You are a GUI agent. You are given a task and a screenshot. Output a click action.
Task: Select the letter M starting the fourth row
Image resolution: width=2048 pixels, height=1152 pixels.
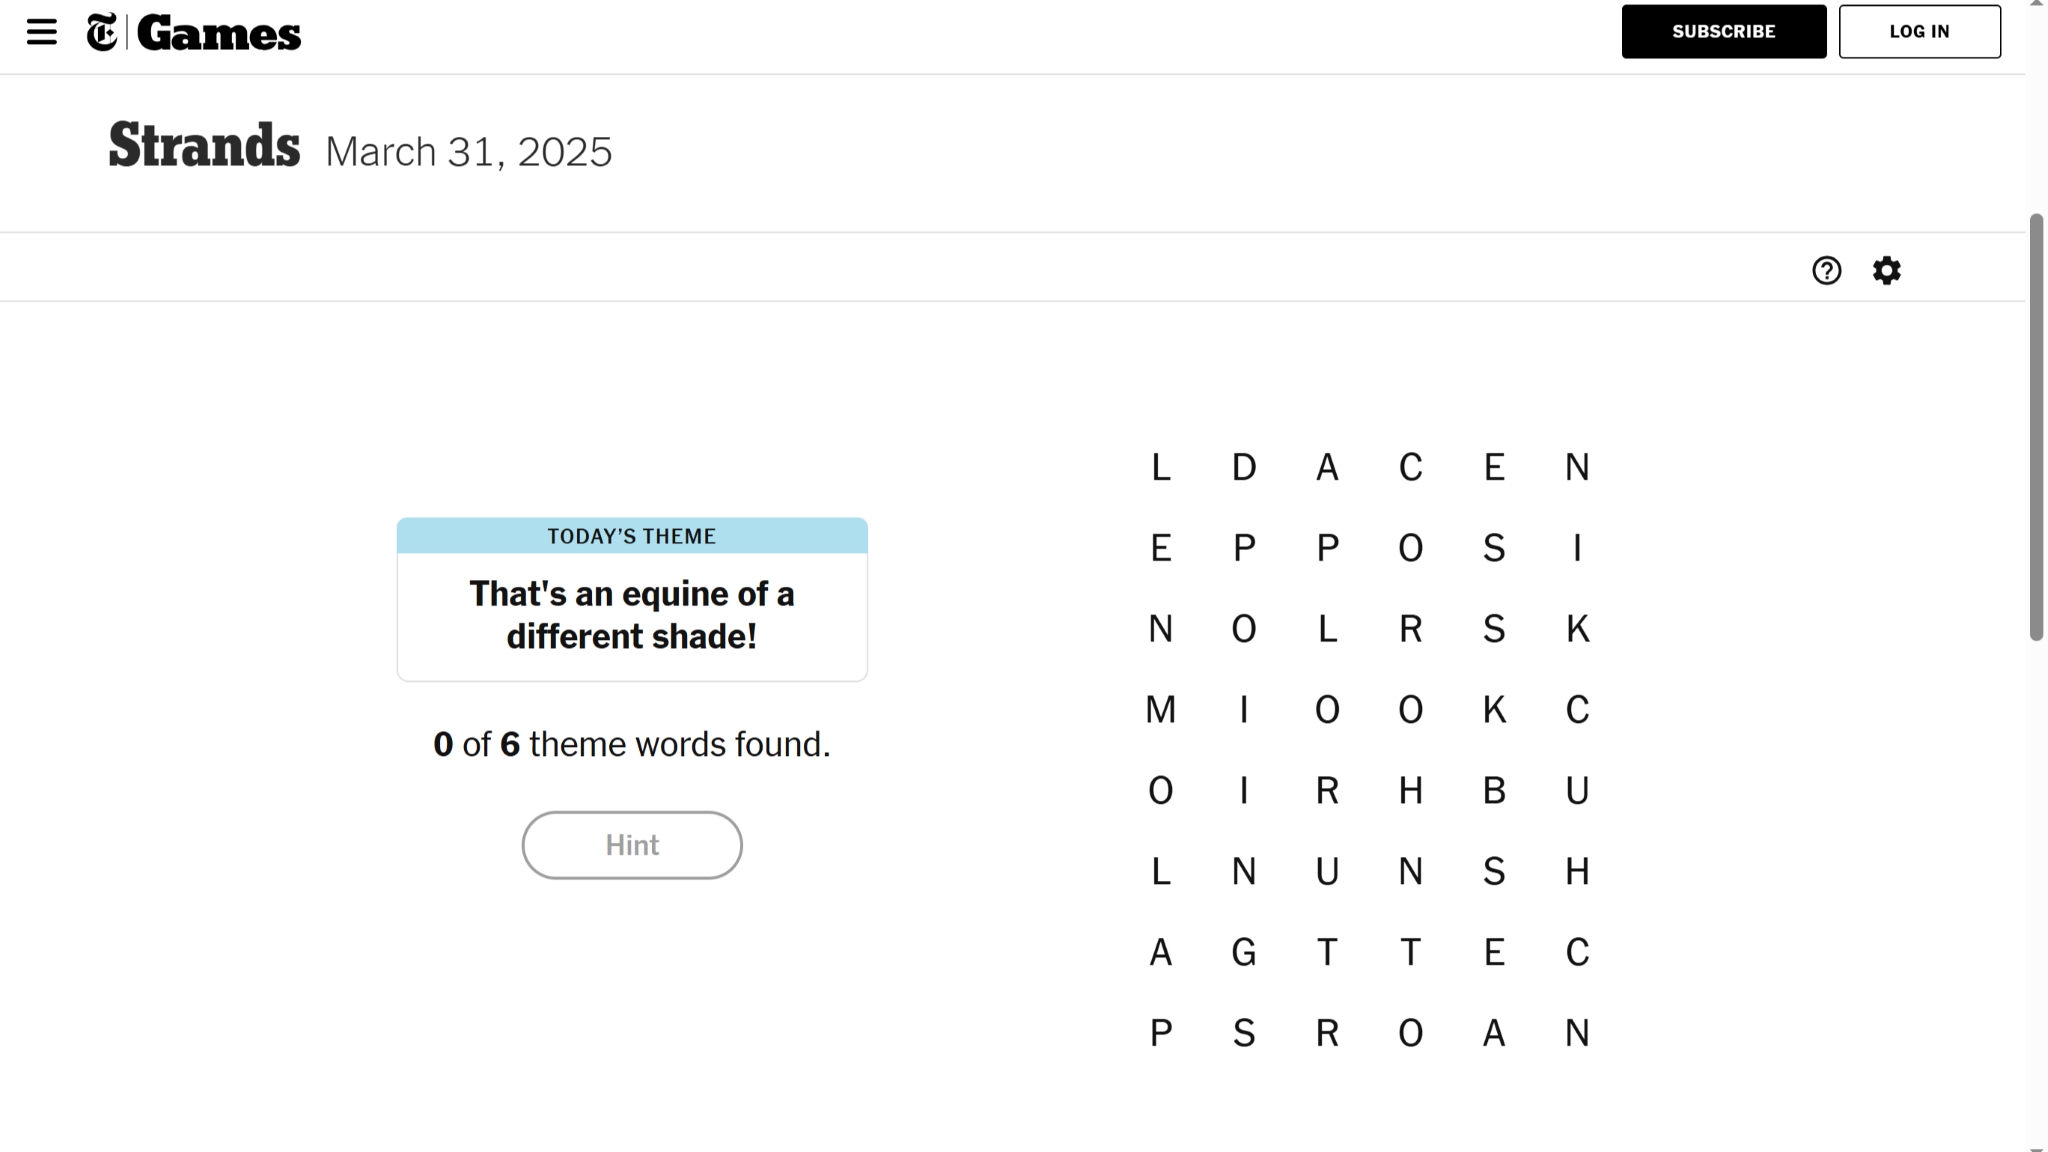pos(1160,709)
